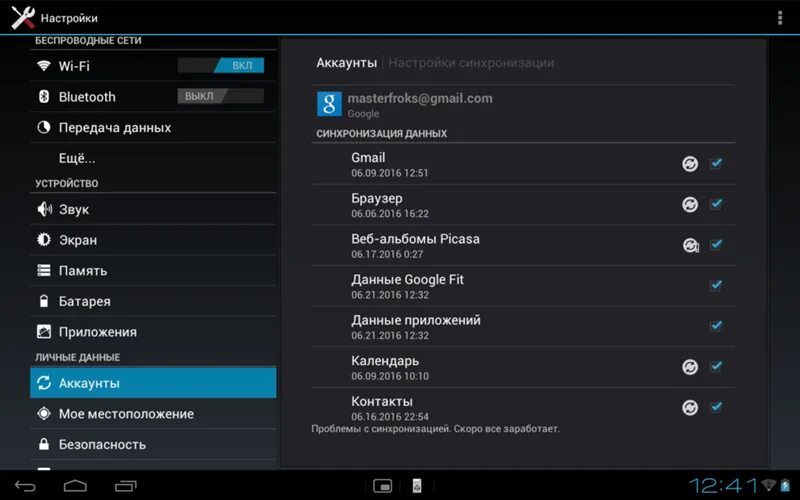Uncheck Веб-альбомы Picasa sync checkbox

(716, 244)
